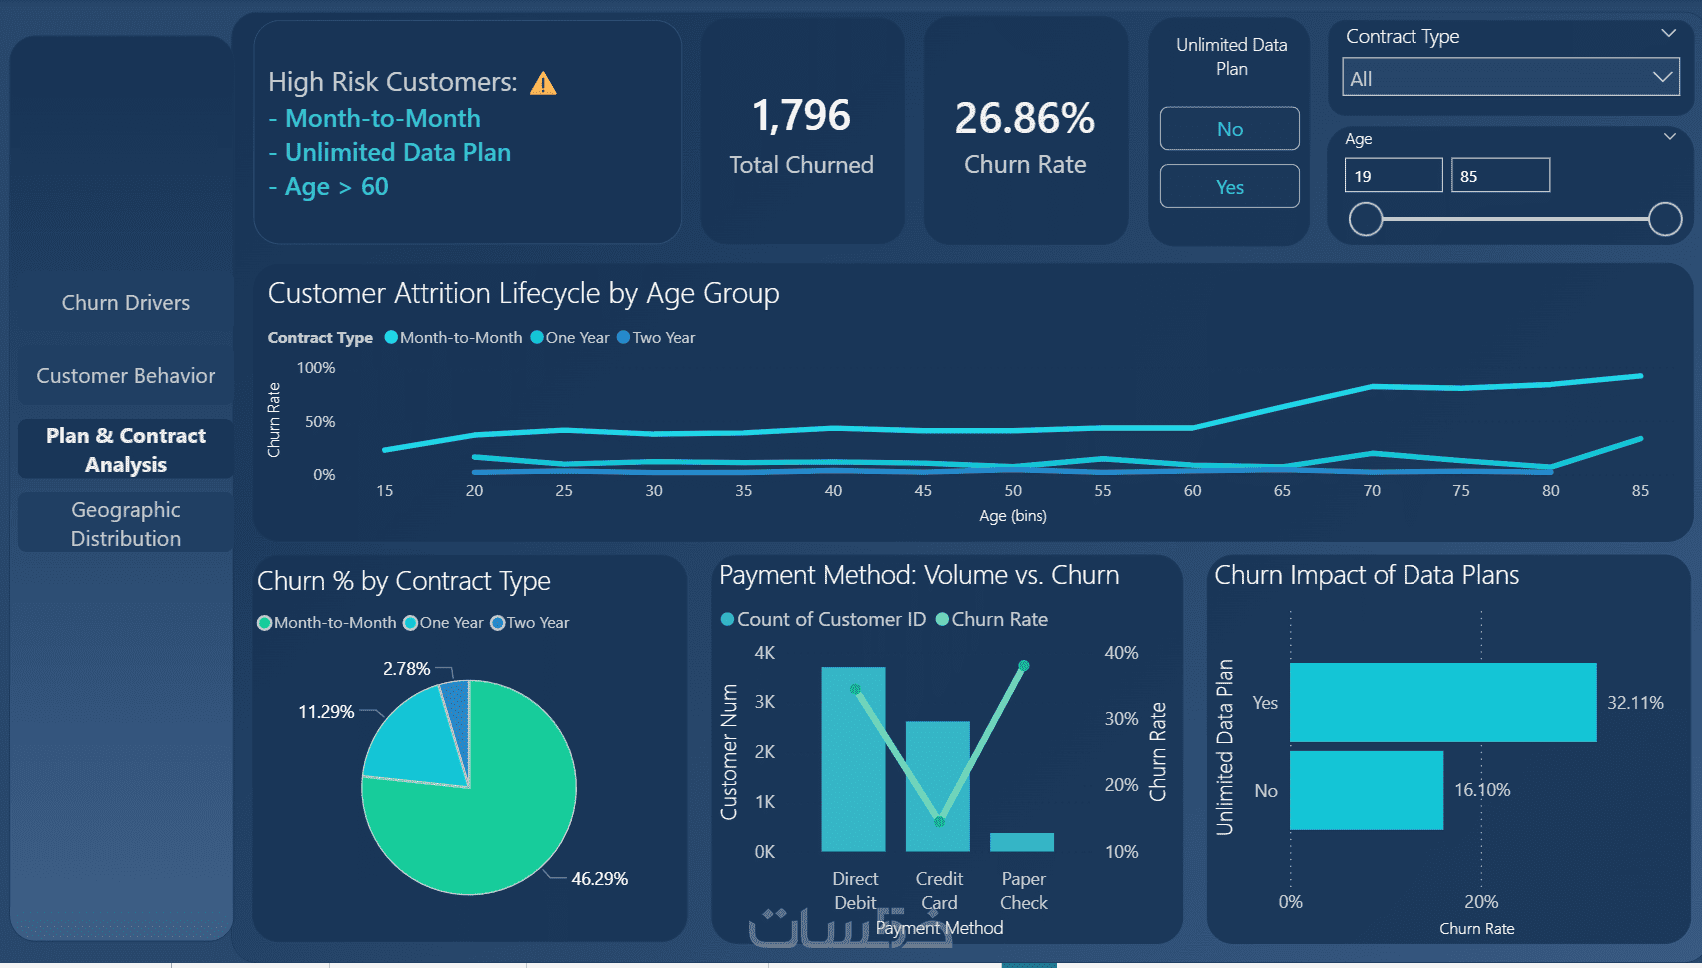
Task: Click Count of Customer ID legend marker
Action: coord(728,620)
